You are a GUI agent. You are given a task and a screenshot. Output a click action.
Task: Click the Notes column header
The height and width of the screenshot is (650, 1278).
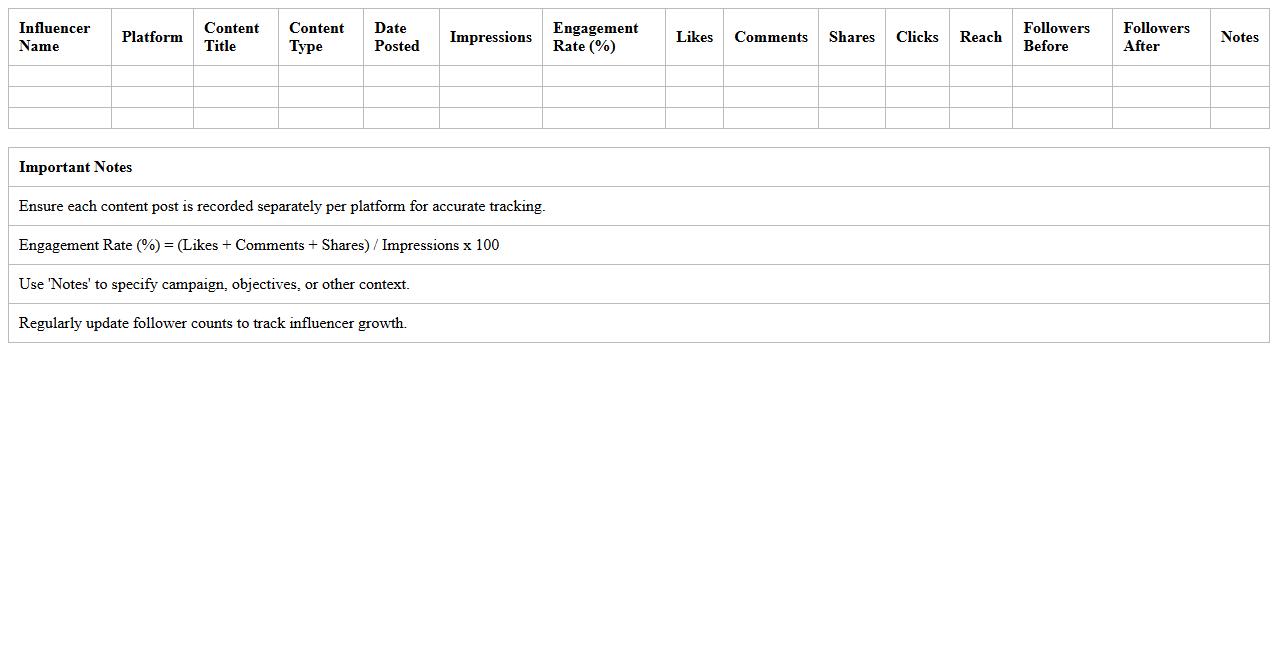click(1239, 37)
